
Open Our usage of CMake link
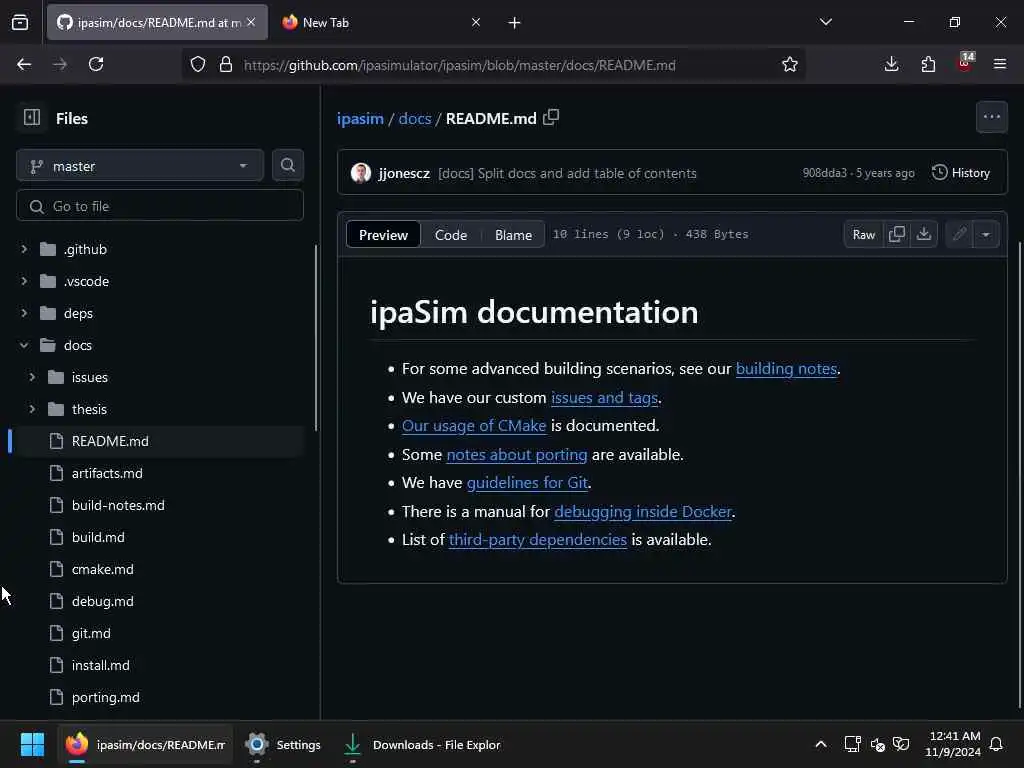click(x=474, y=425)
